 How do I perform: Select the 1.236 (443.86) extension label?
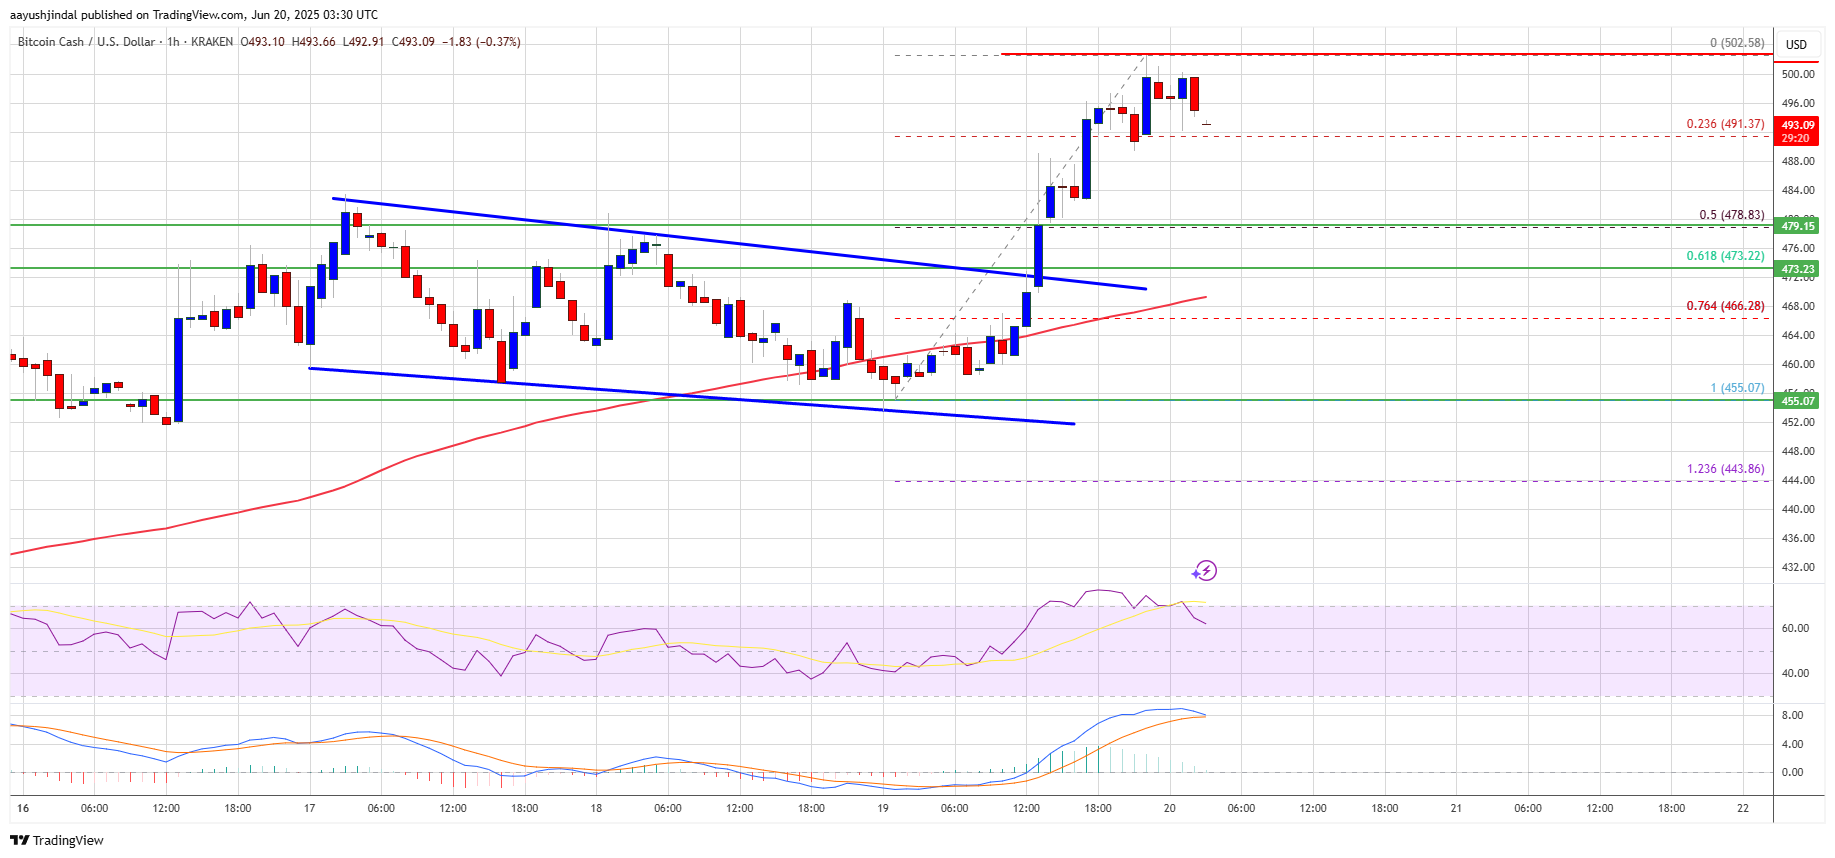pos(1725,469)
